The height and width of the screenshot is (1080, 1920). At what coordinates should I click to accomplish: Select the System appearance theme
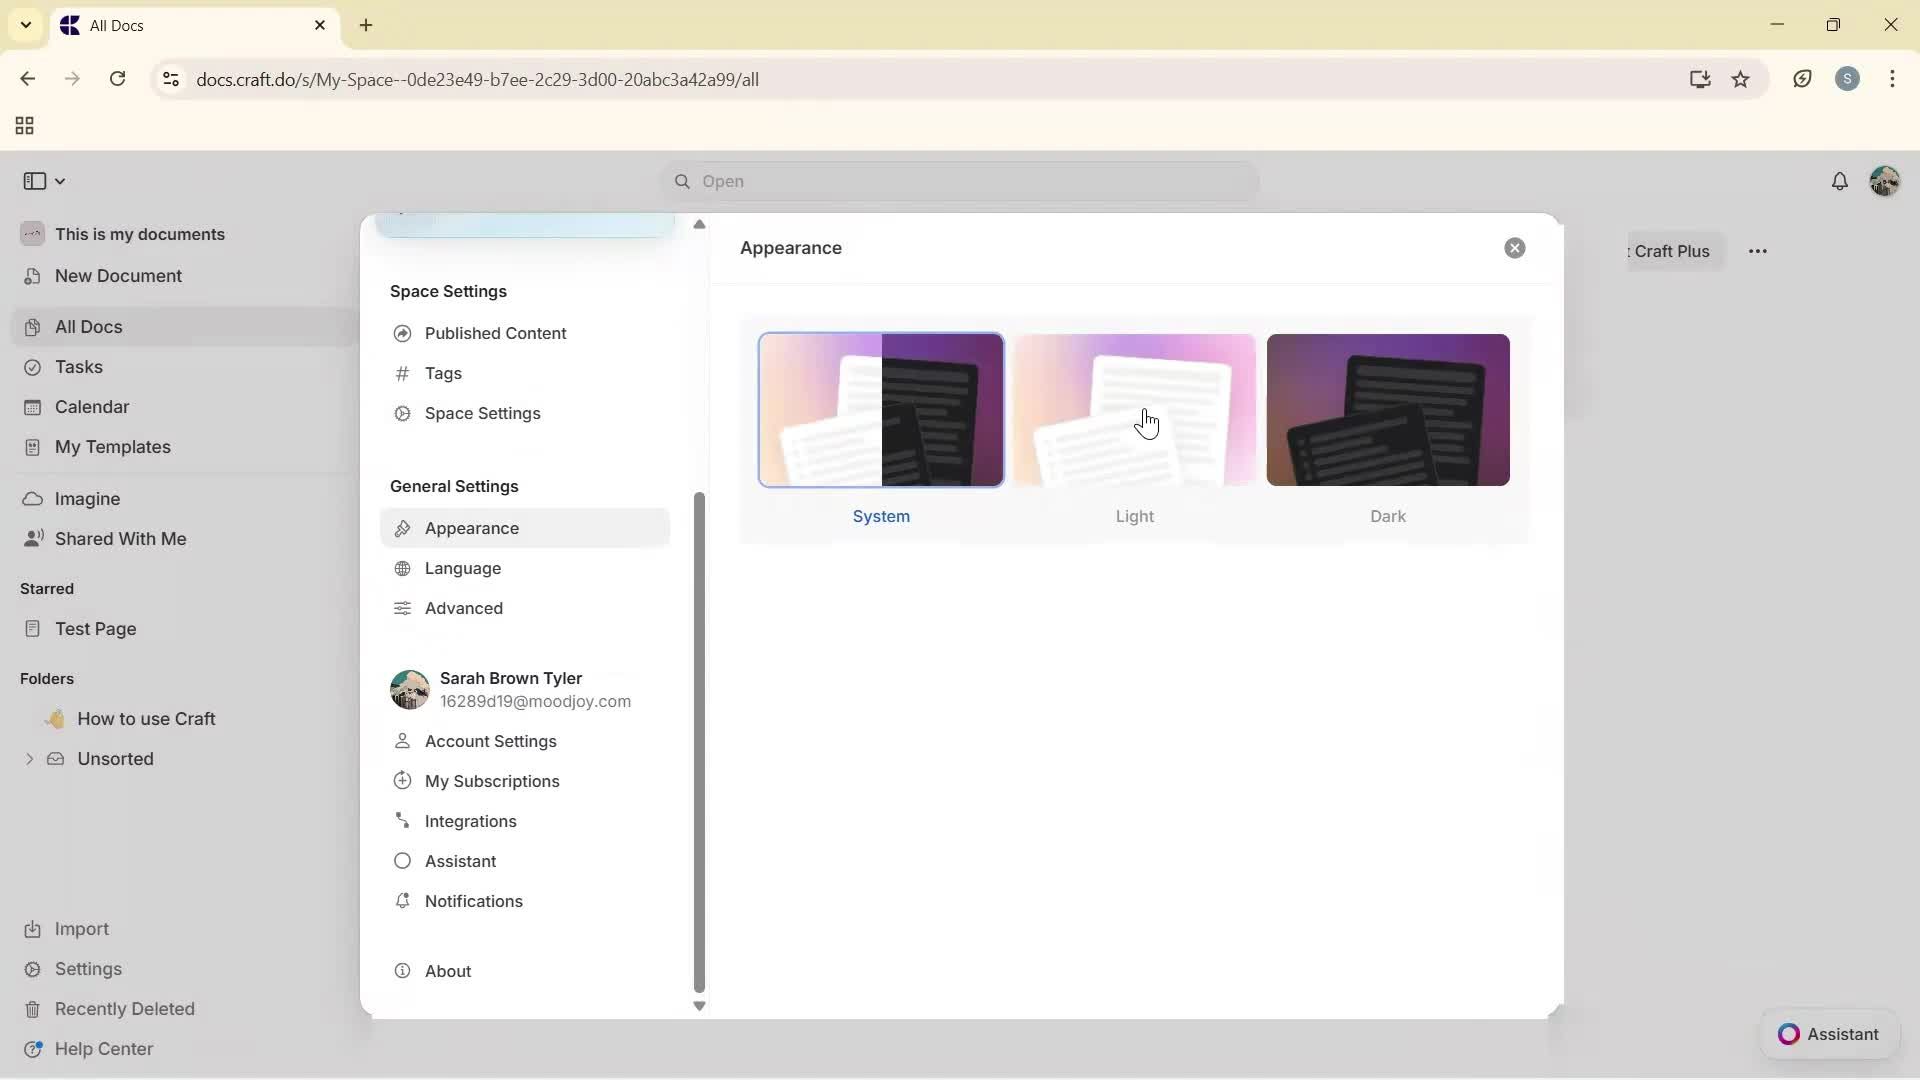click(x=881, y=410)
